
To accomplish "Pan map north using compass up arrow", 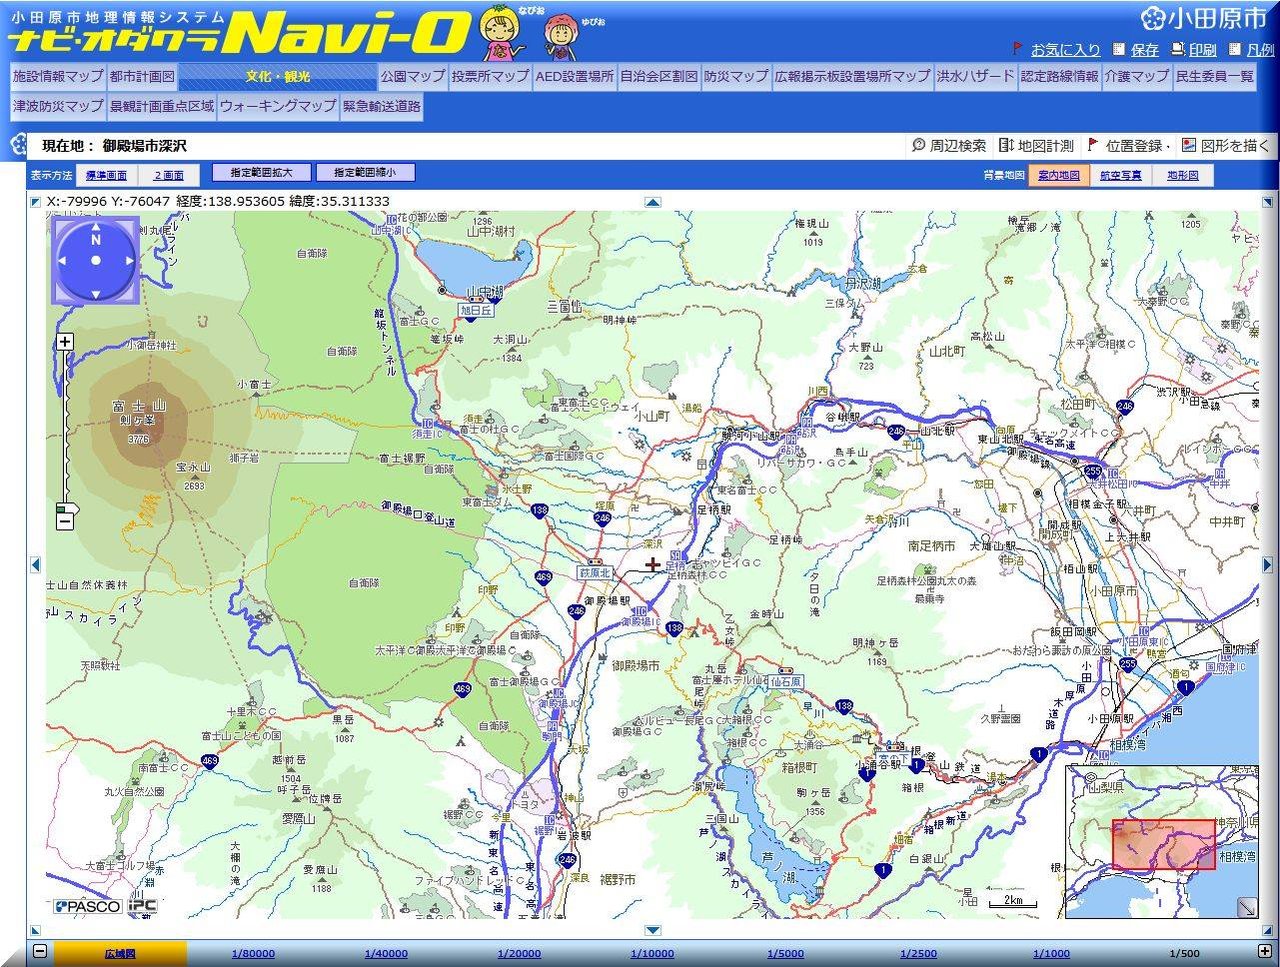I will [x=96, y=227].
